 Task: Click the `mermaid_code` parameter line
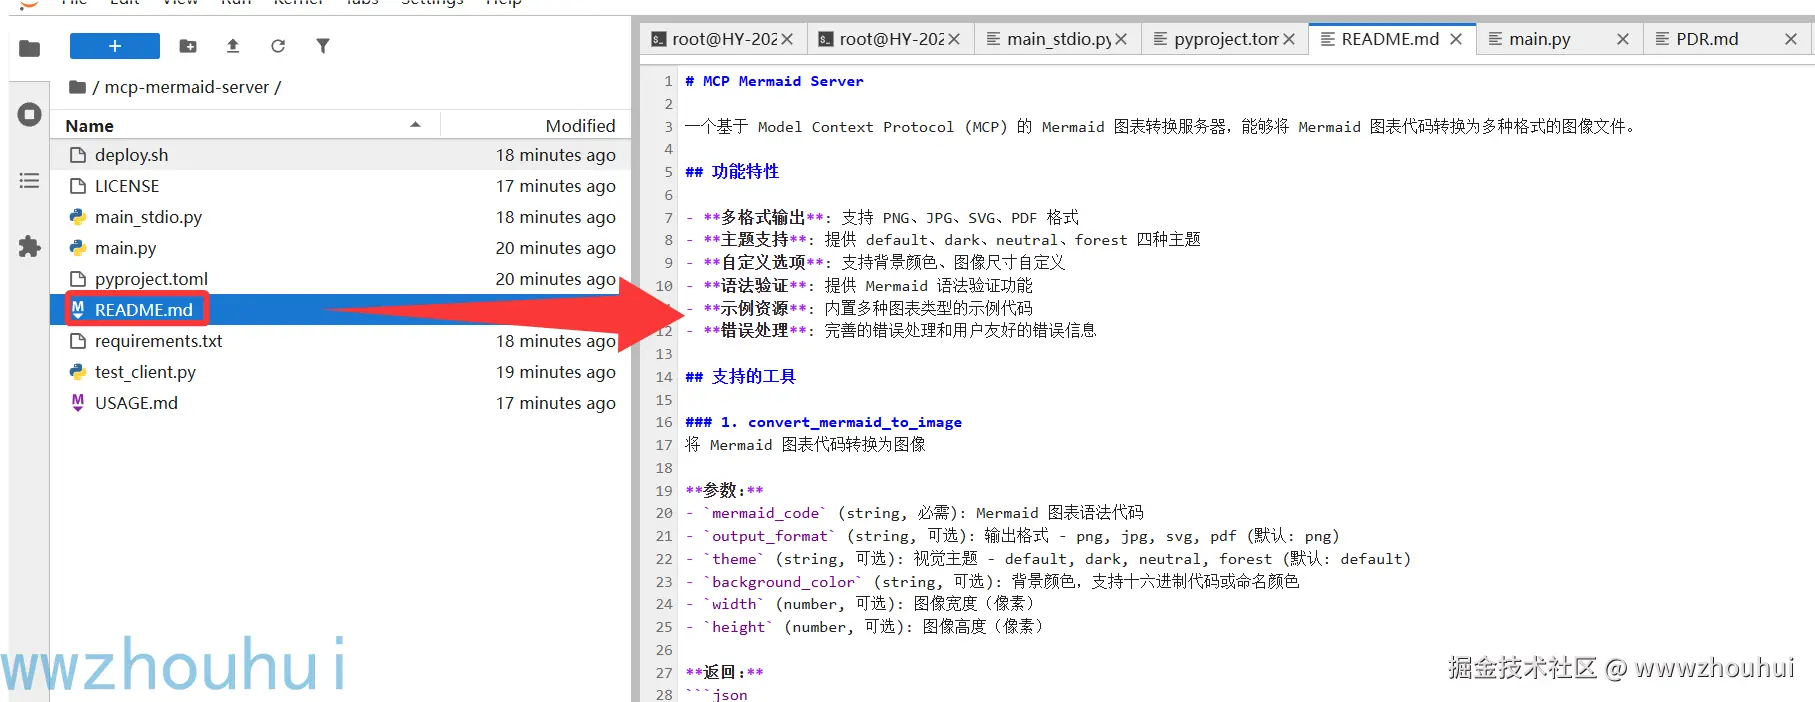[x=914, y=513]
